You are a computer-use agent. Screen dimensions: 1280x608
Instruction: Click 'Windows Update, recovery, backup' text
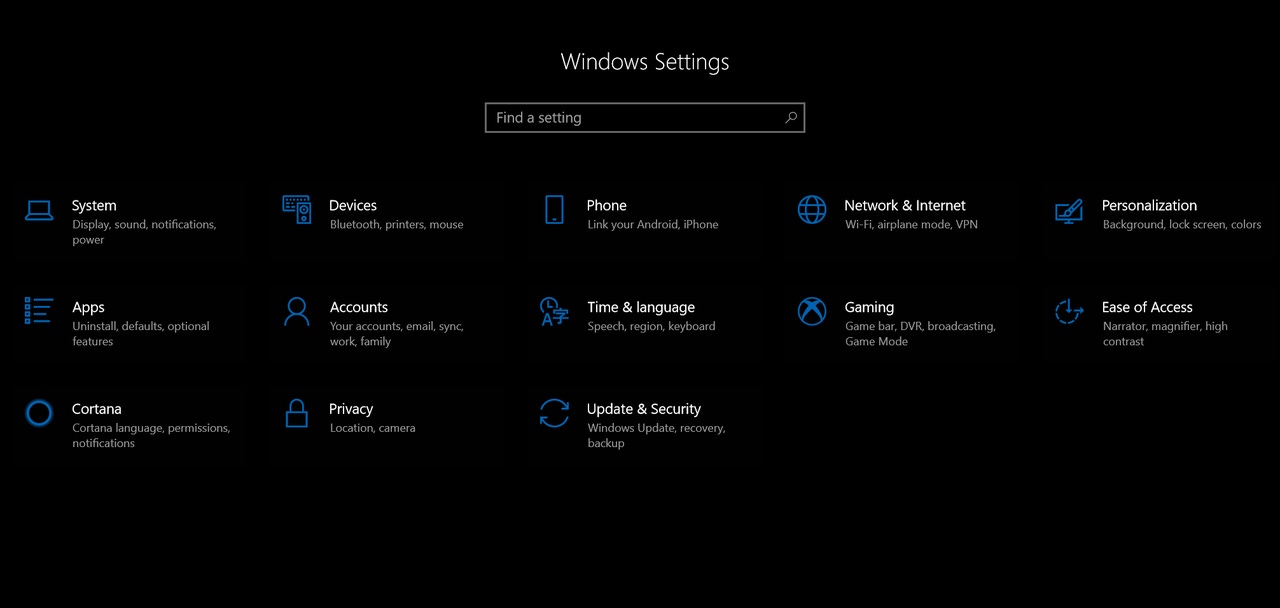coord(656,436)
